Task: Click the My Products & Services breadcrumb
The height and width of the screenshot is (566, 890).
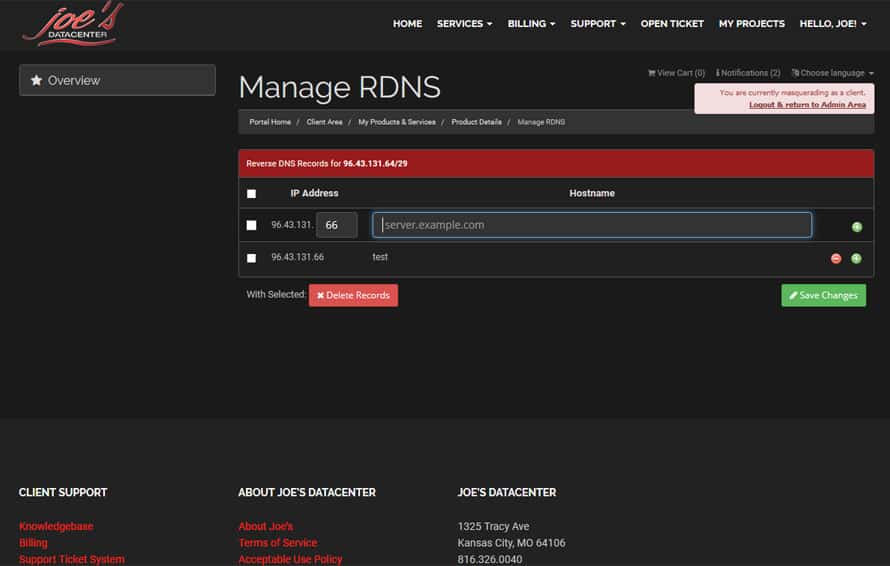Action: pyautogui.click(x=397, y=122)
